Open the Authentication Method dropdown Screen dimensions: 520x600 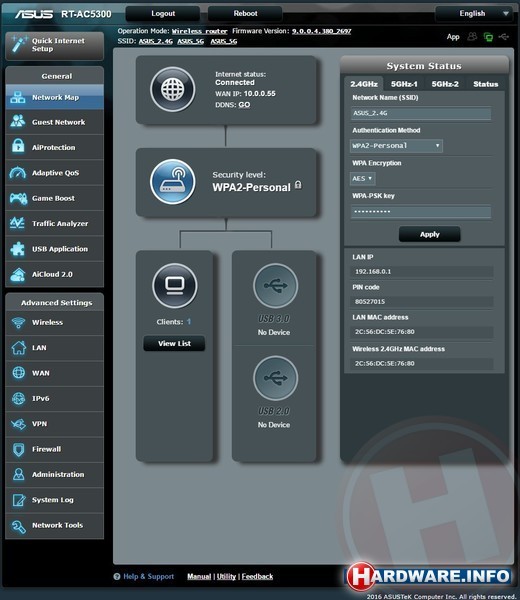[396, 146]
